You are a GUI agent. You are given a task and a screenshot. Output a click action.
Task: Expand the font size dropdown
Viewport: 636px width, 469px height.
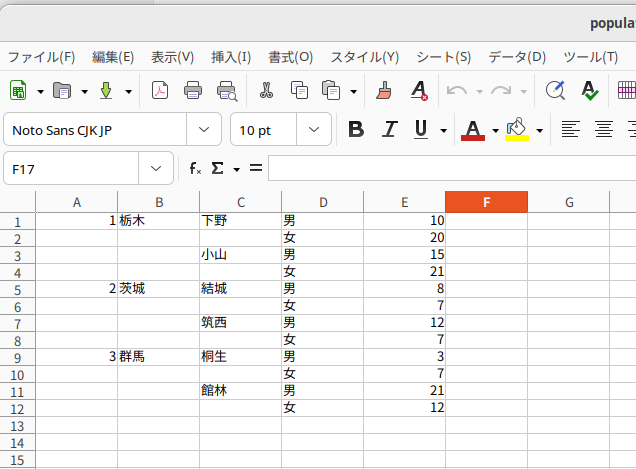point(314,130)
